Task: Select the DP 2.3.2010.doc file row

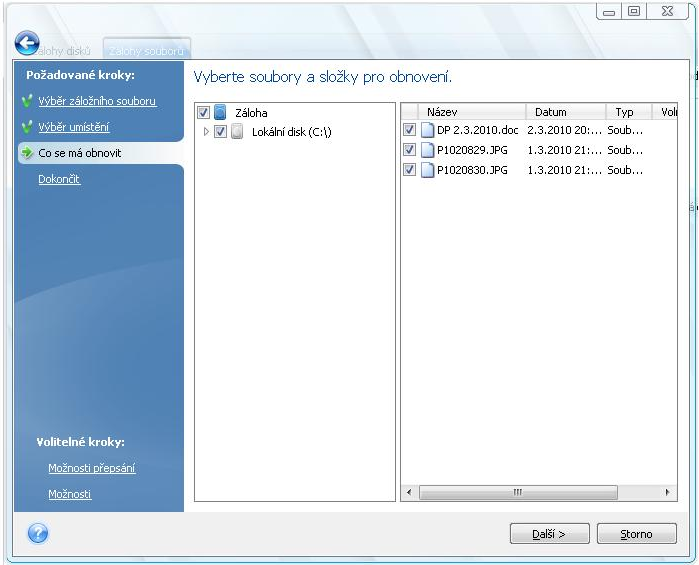Action: [539, 130]
